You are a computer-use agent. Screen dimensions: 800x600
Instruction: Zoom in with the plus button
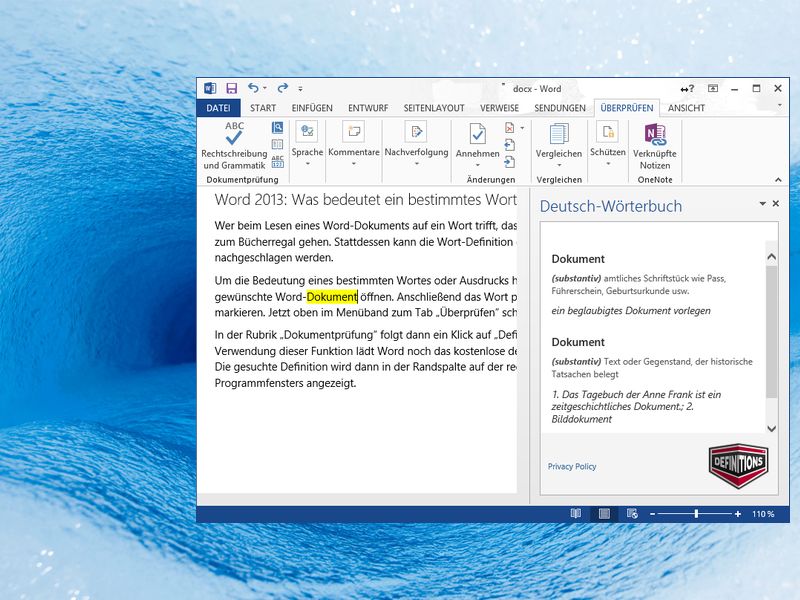click(x=738, y=514)
